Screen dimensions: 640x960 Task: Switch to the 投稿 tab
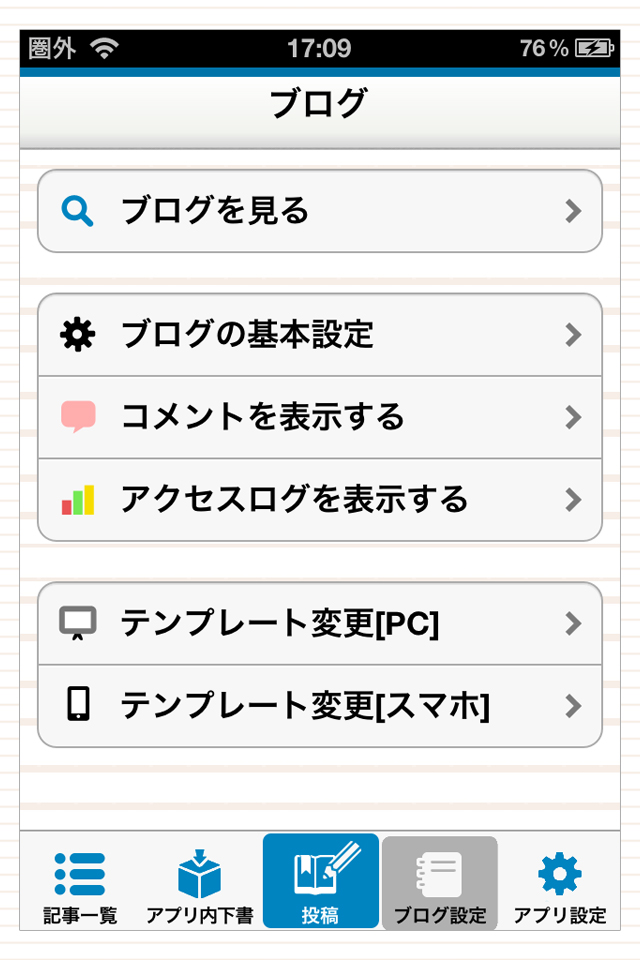tap(321, 881)
